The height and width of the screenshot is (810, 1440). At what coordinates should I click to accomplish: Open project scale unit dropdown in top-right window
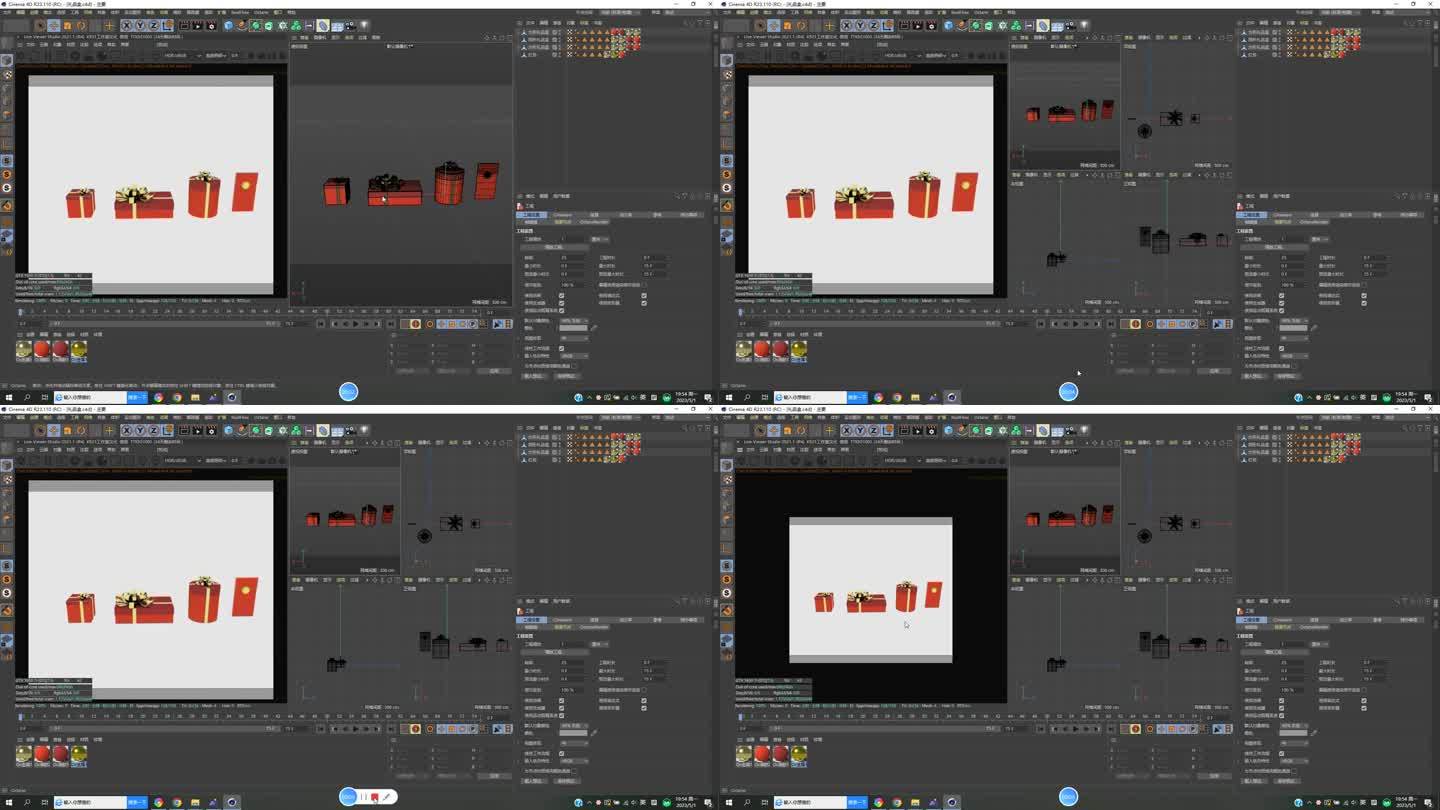point(1320,239)
